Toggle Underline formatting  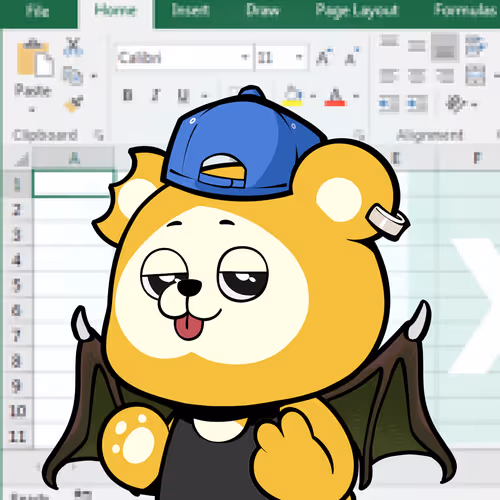pos(183,96)
